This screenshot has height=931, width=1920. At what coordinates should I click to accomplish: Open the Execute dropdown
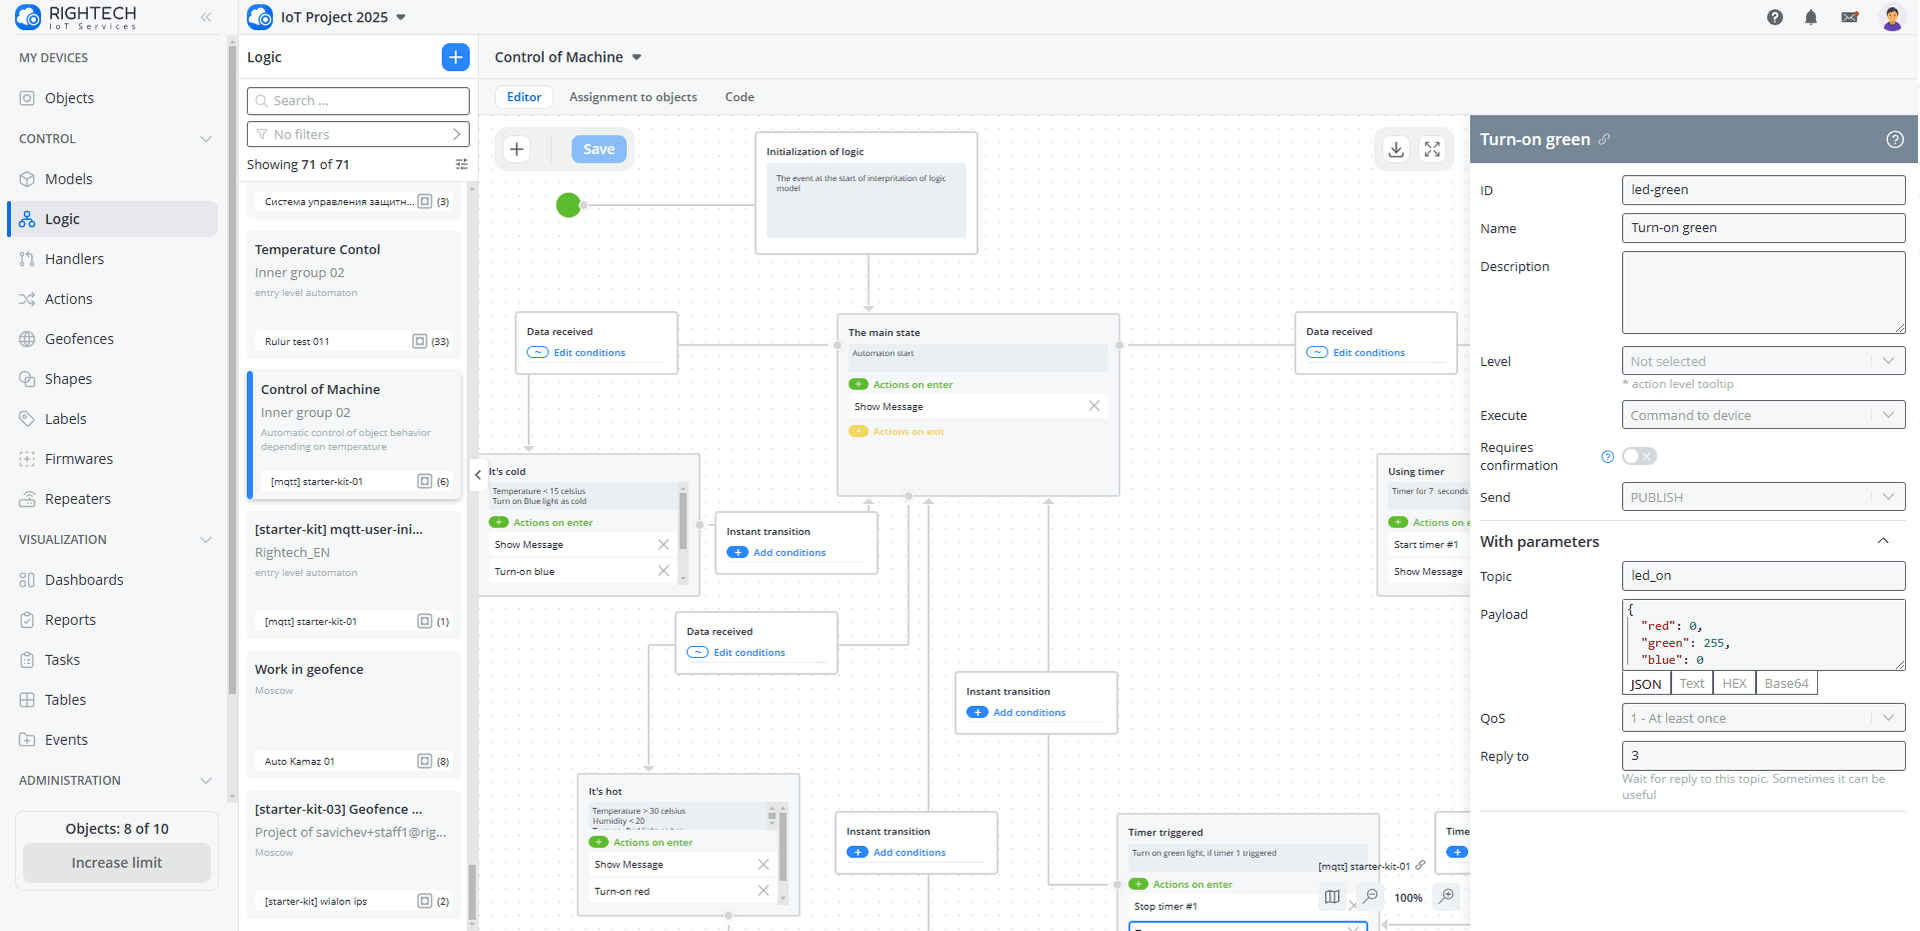point(1762,415)
